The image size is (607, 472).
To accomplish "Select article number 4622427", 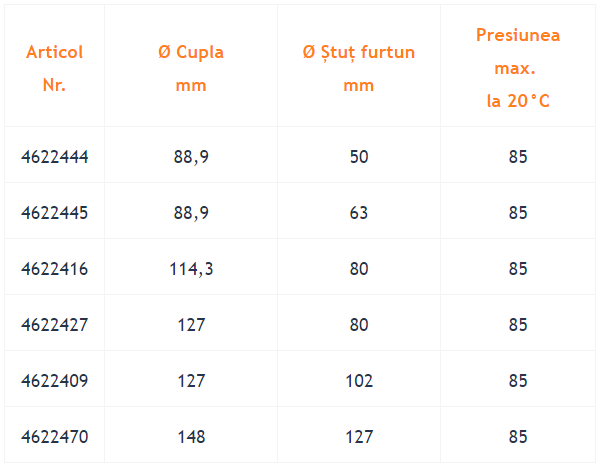I will coord(55,325).
